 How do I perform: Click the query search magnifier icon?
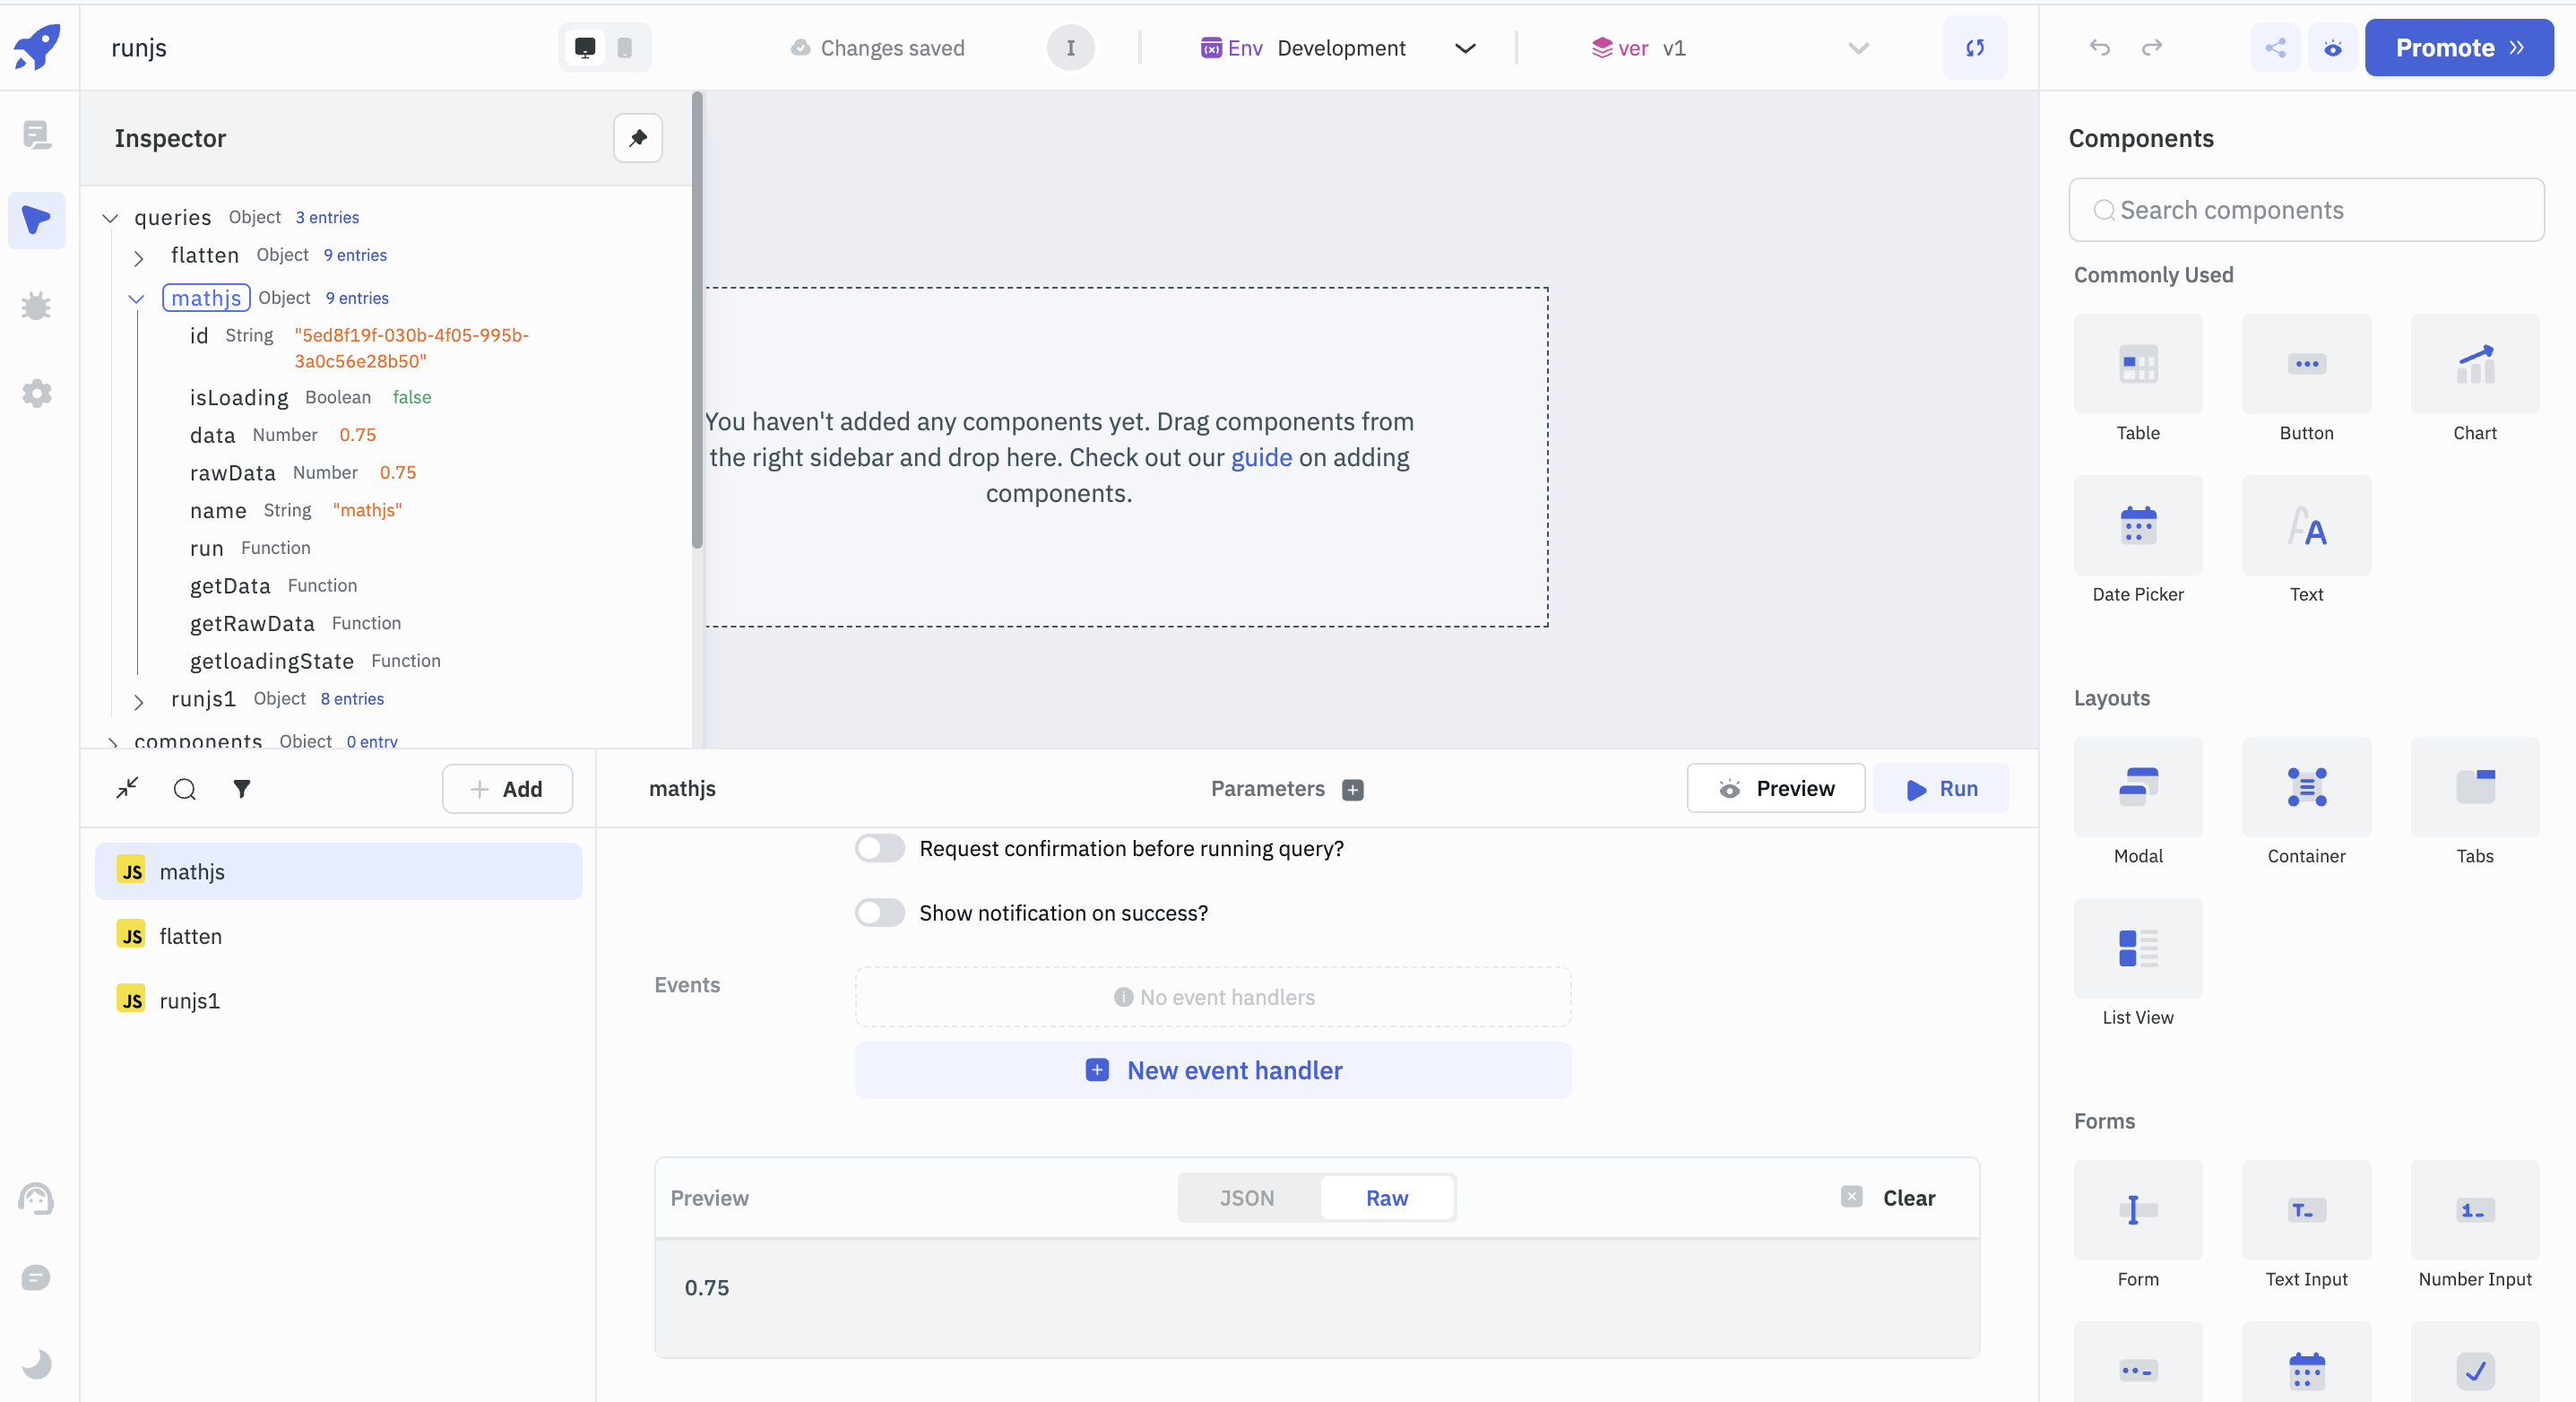[184, 789]
